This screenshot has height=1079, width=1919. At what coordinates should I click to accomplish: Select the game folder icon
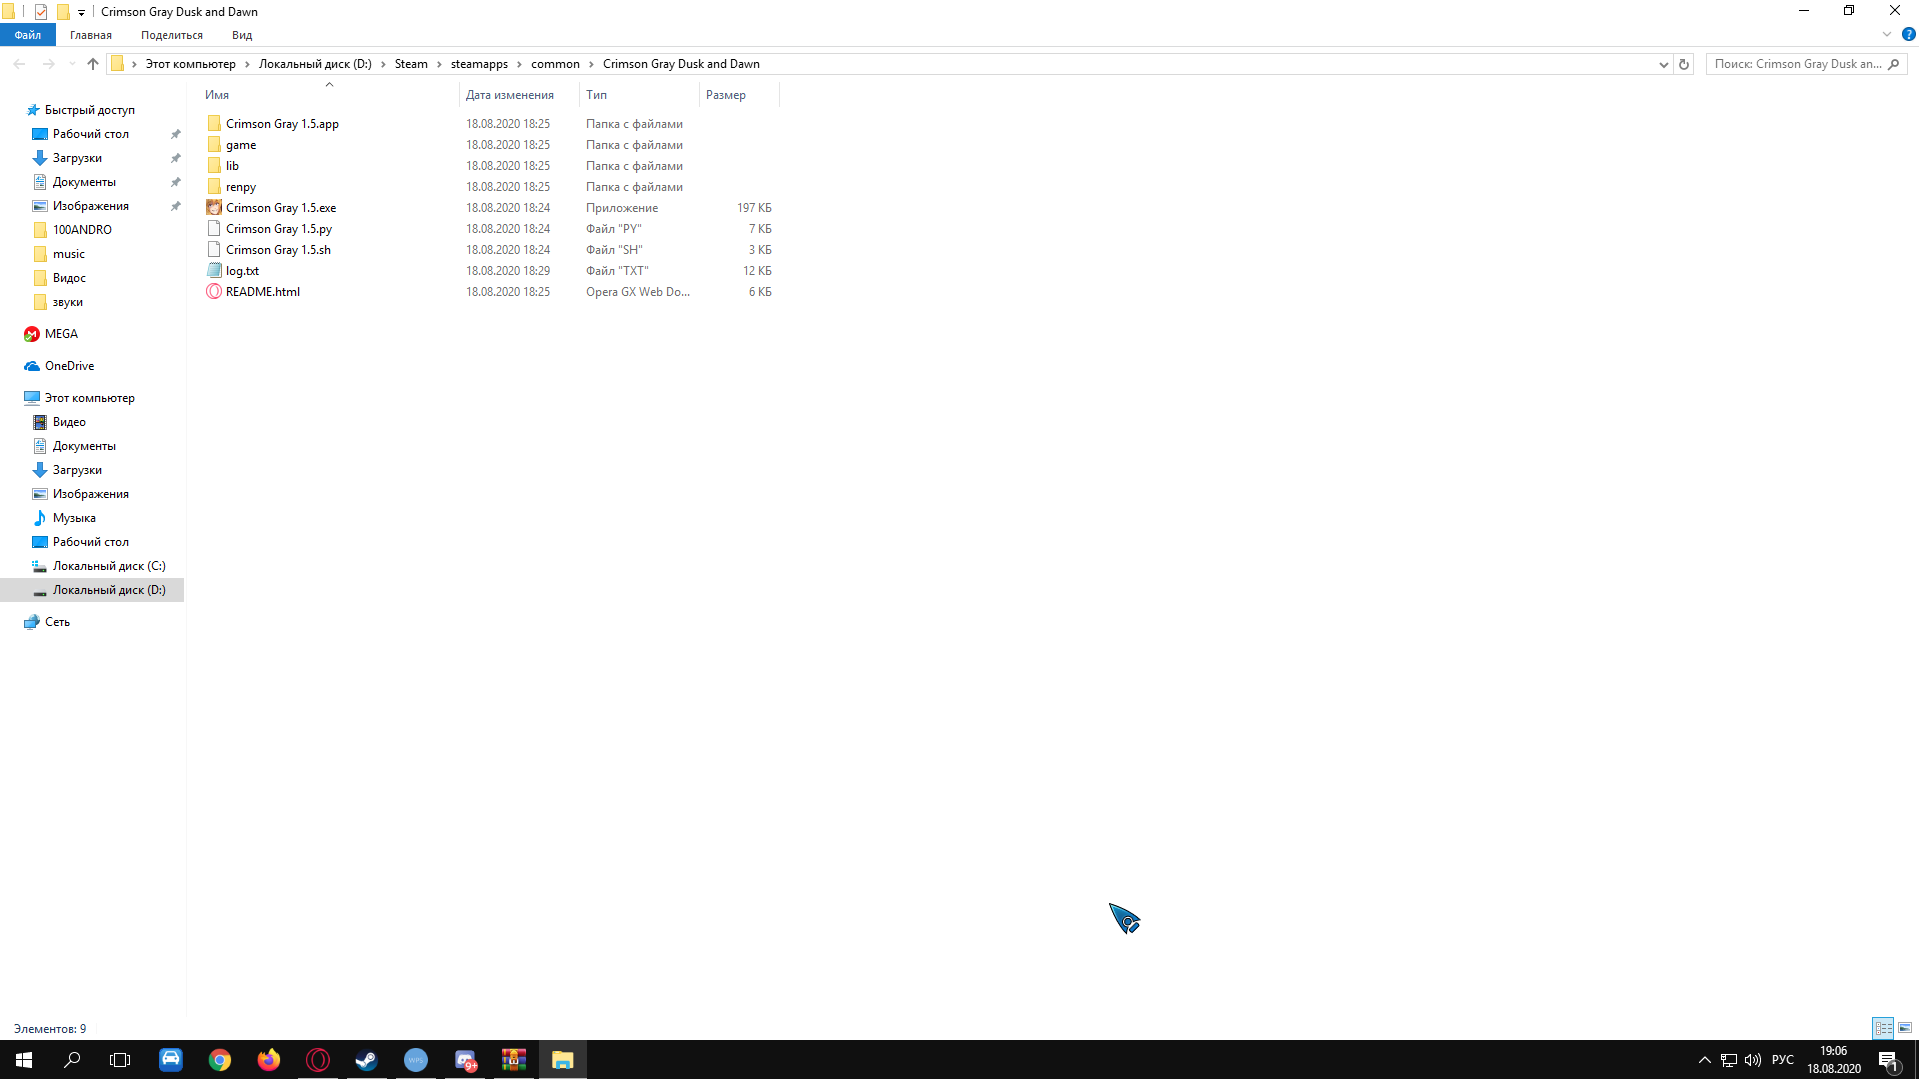[x=214, y=145]
